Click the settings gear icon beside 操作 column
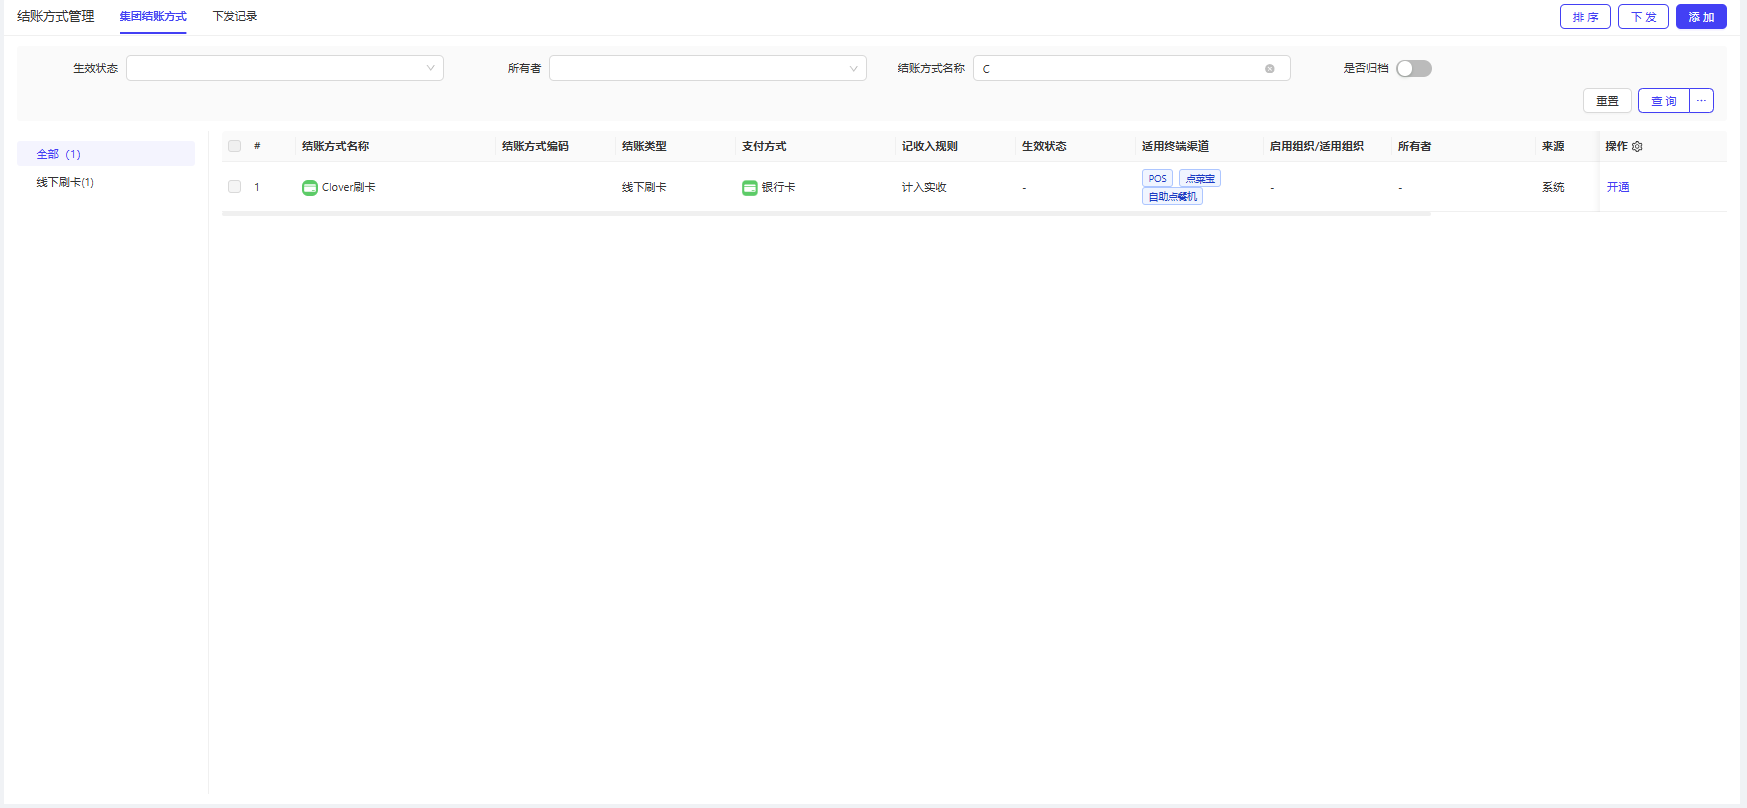1747x808 pixels. point(1637,146)
